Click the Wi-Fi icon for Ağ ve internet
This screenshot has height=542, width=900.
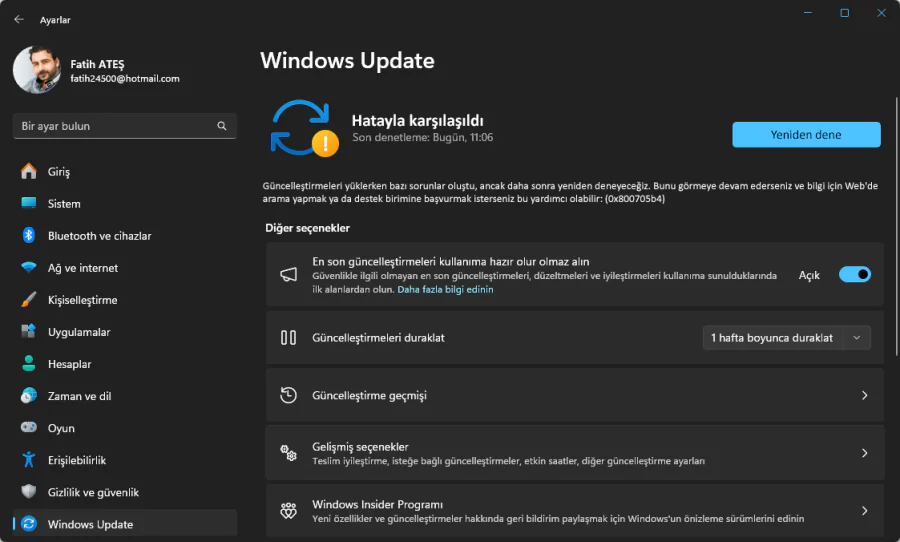(x=29, y=268)
